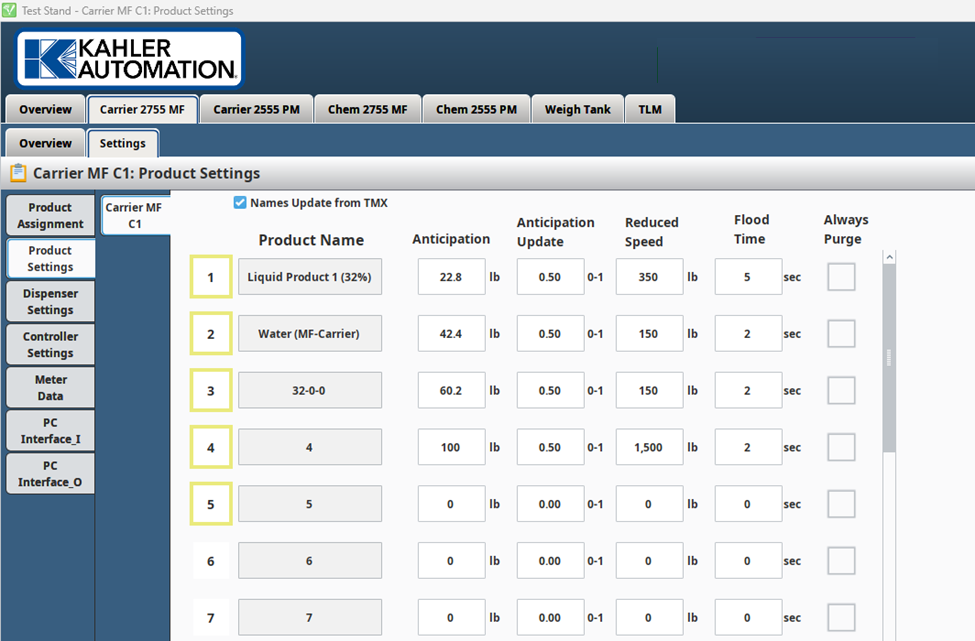Screen dimensions: 975x641
Task: Click Reduced Speed field showing 1,500
Action: coord(649,448)
